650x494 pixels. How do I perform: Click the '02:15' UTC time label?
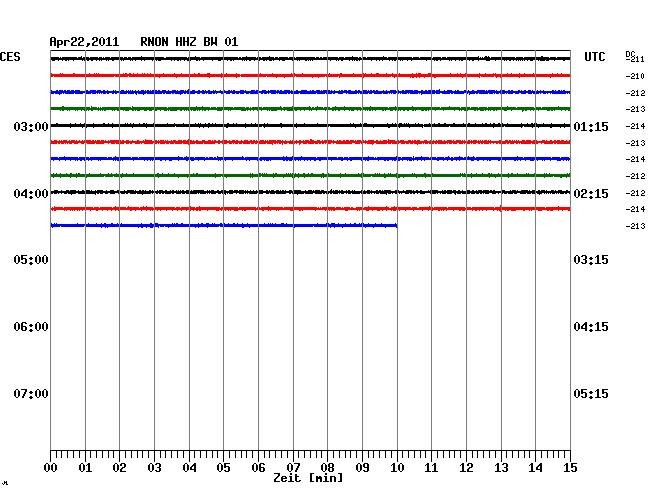pos(591,194)
